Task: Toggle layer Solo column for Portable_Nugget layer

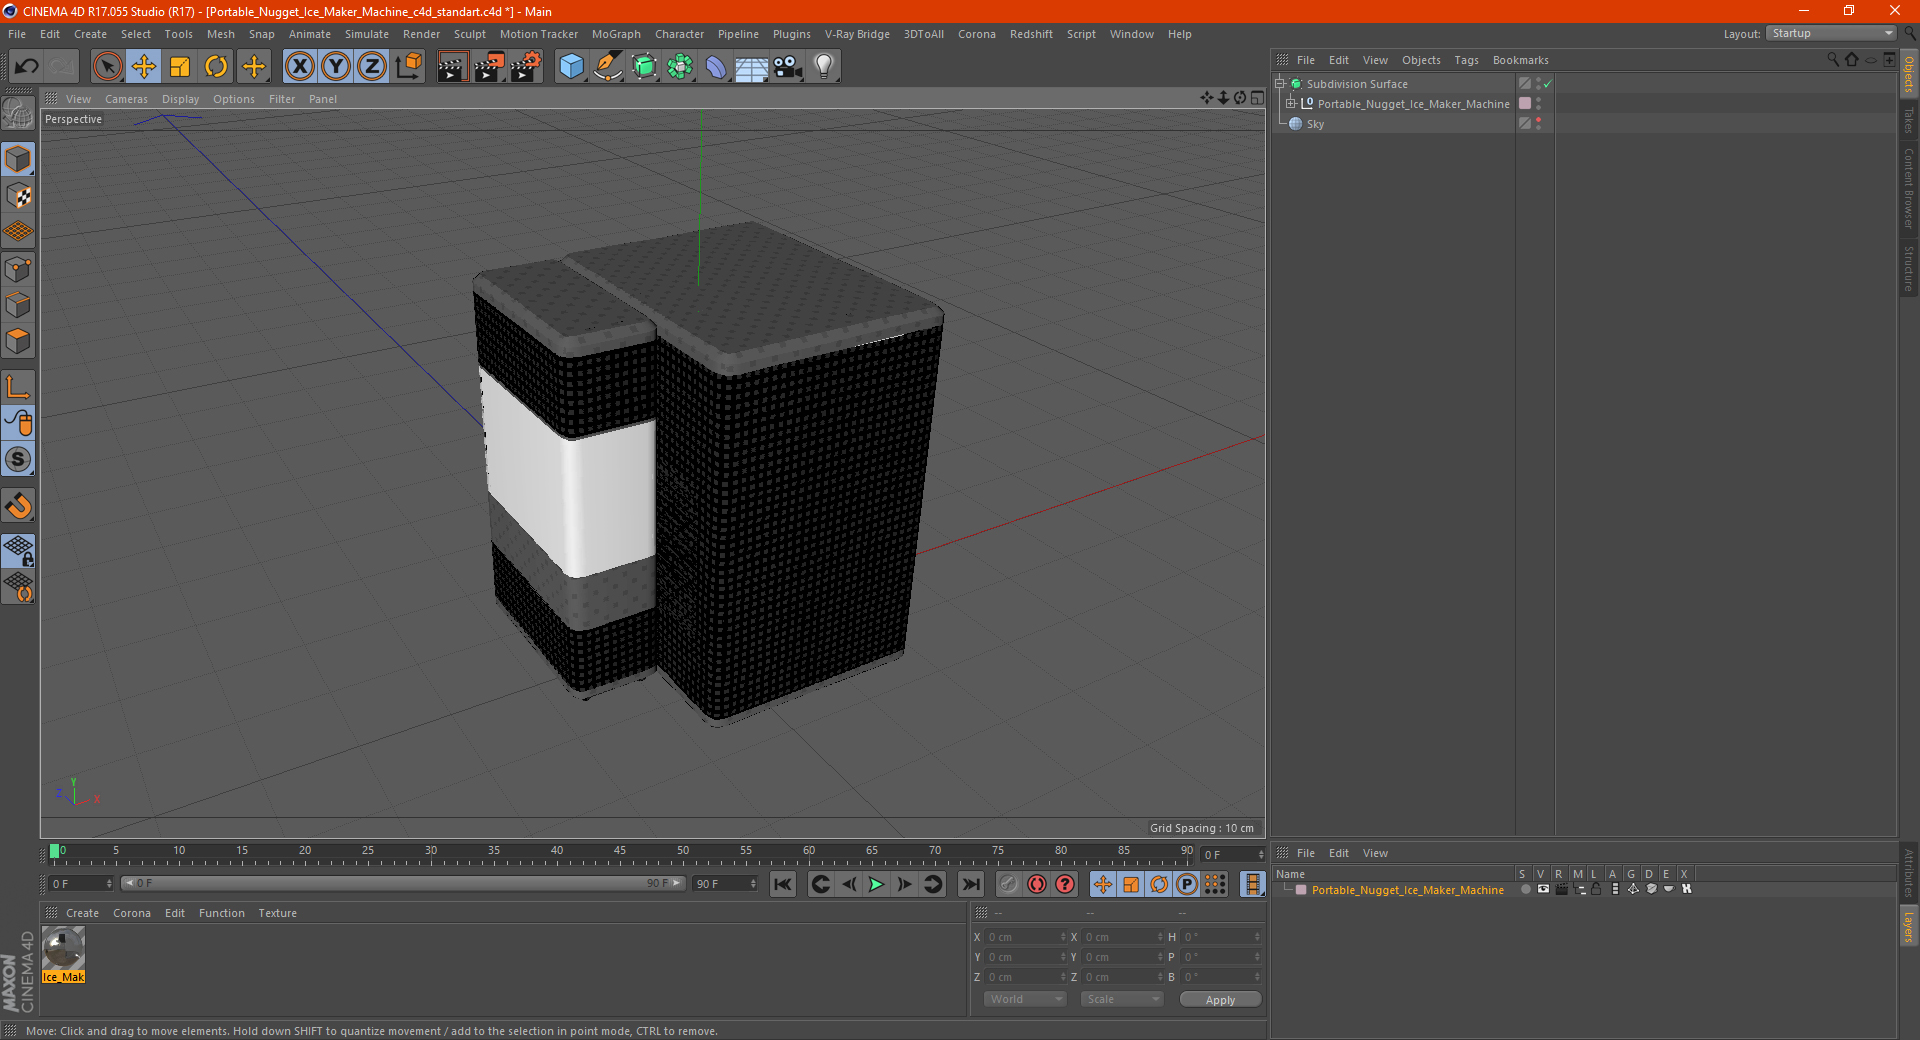Action: point(1525,889)
